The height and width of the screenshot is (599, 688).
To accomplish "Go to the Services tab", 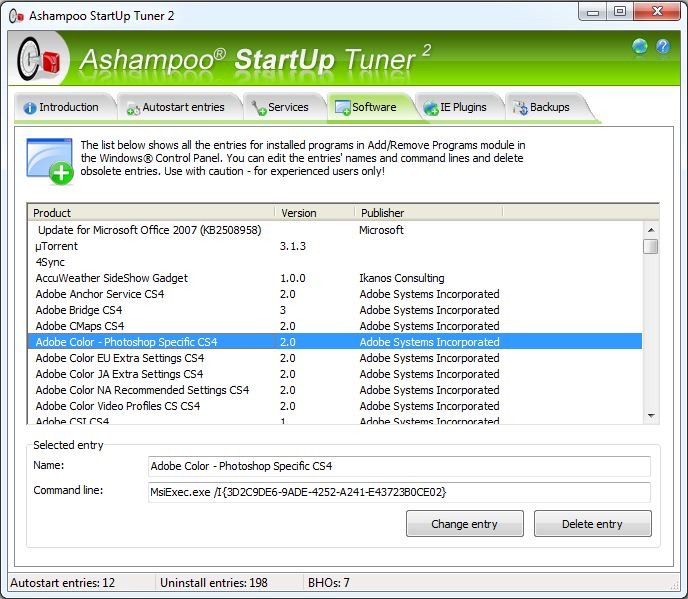I will tap(283, 107).
